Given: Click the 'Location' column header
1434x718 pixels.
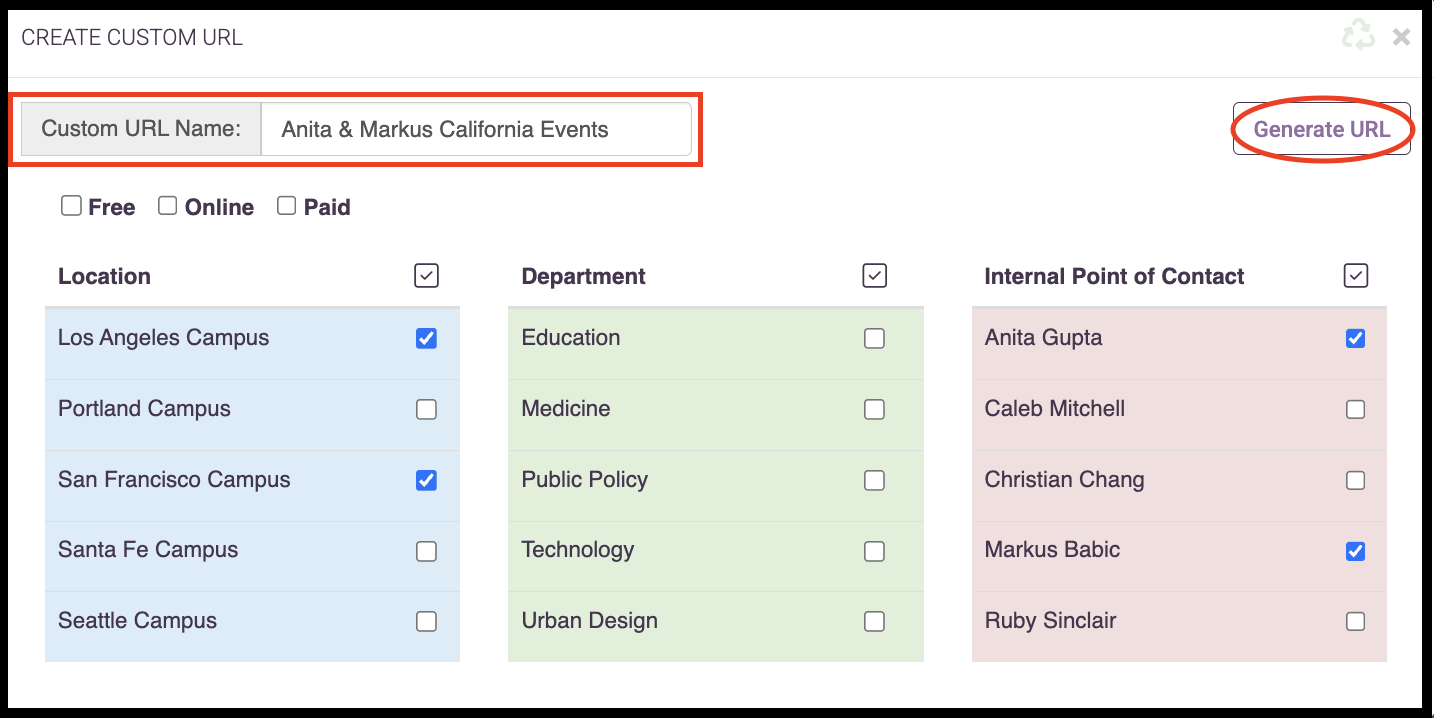Looking at the screenshot, I should (104, 277).
